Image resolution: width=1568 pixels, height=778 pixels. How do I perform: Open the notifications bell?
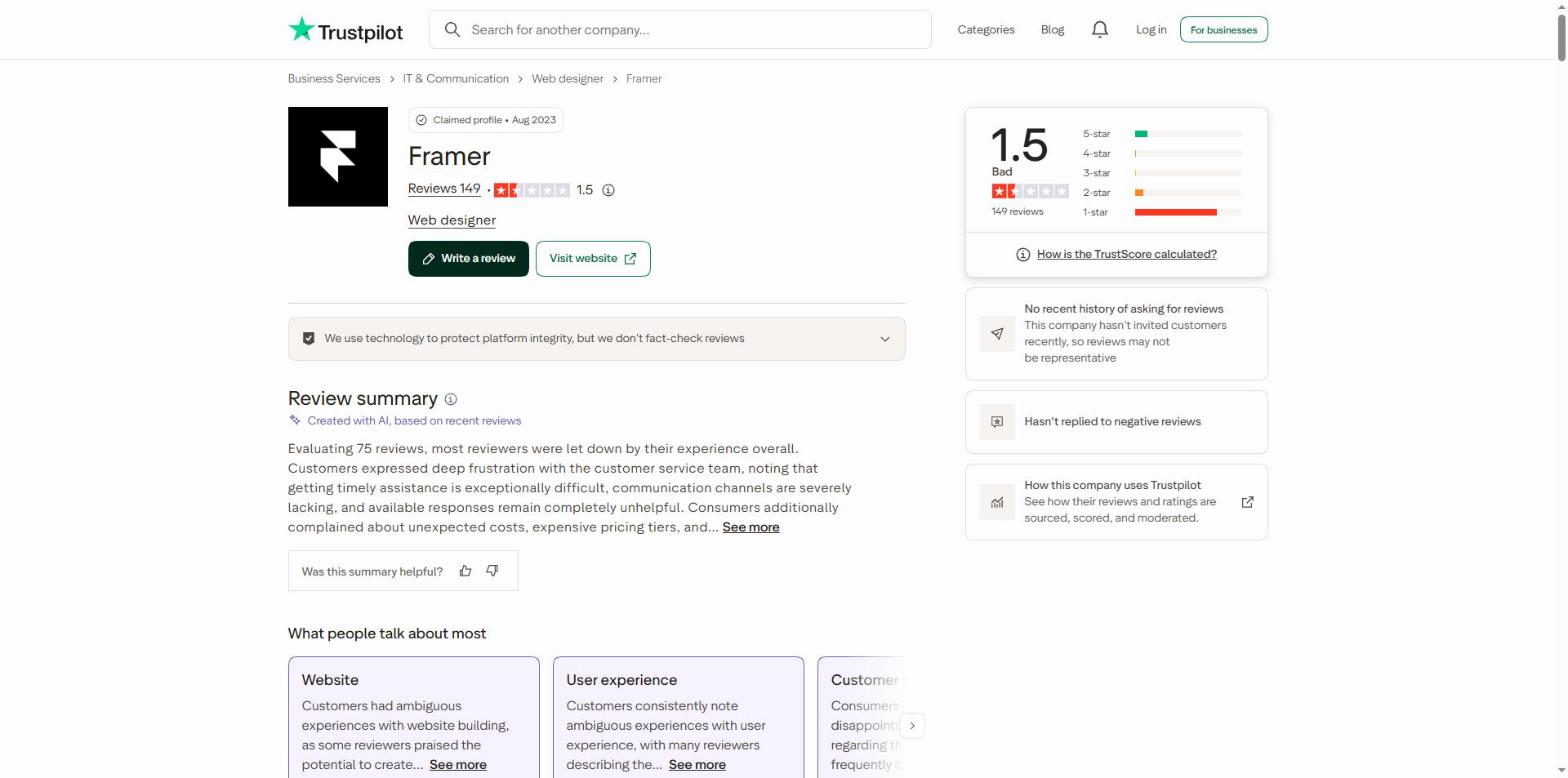point(1100,30)
